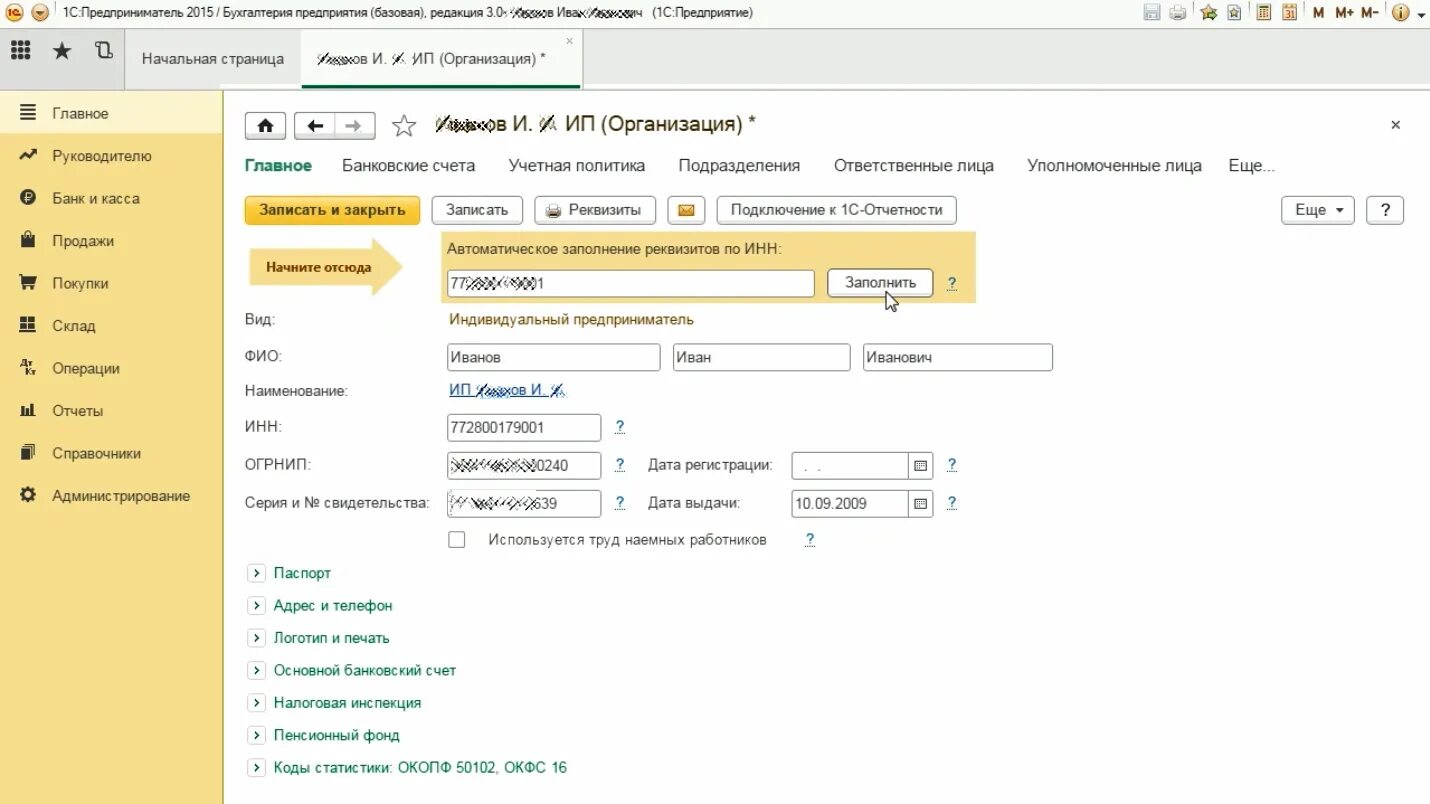Expand the Паспорт section

coord(255,573)
